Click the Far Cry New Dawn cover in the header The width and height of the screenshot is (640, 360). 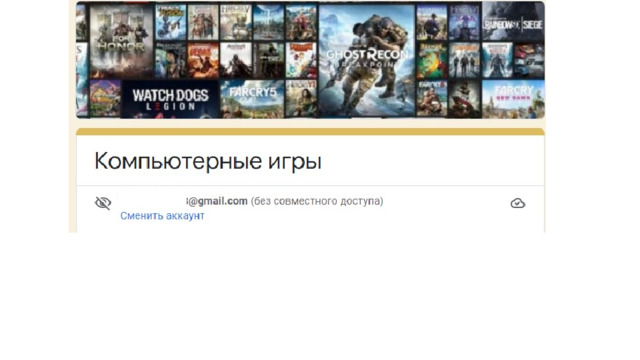click(513, 99)
